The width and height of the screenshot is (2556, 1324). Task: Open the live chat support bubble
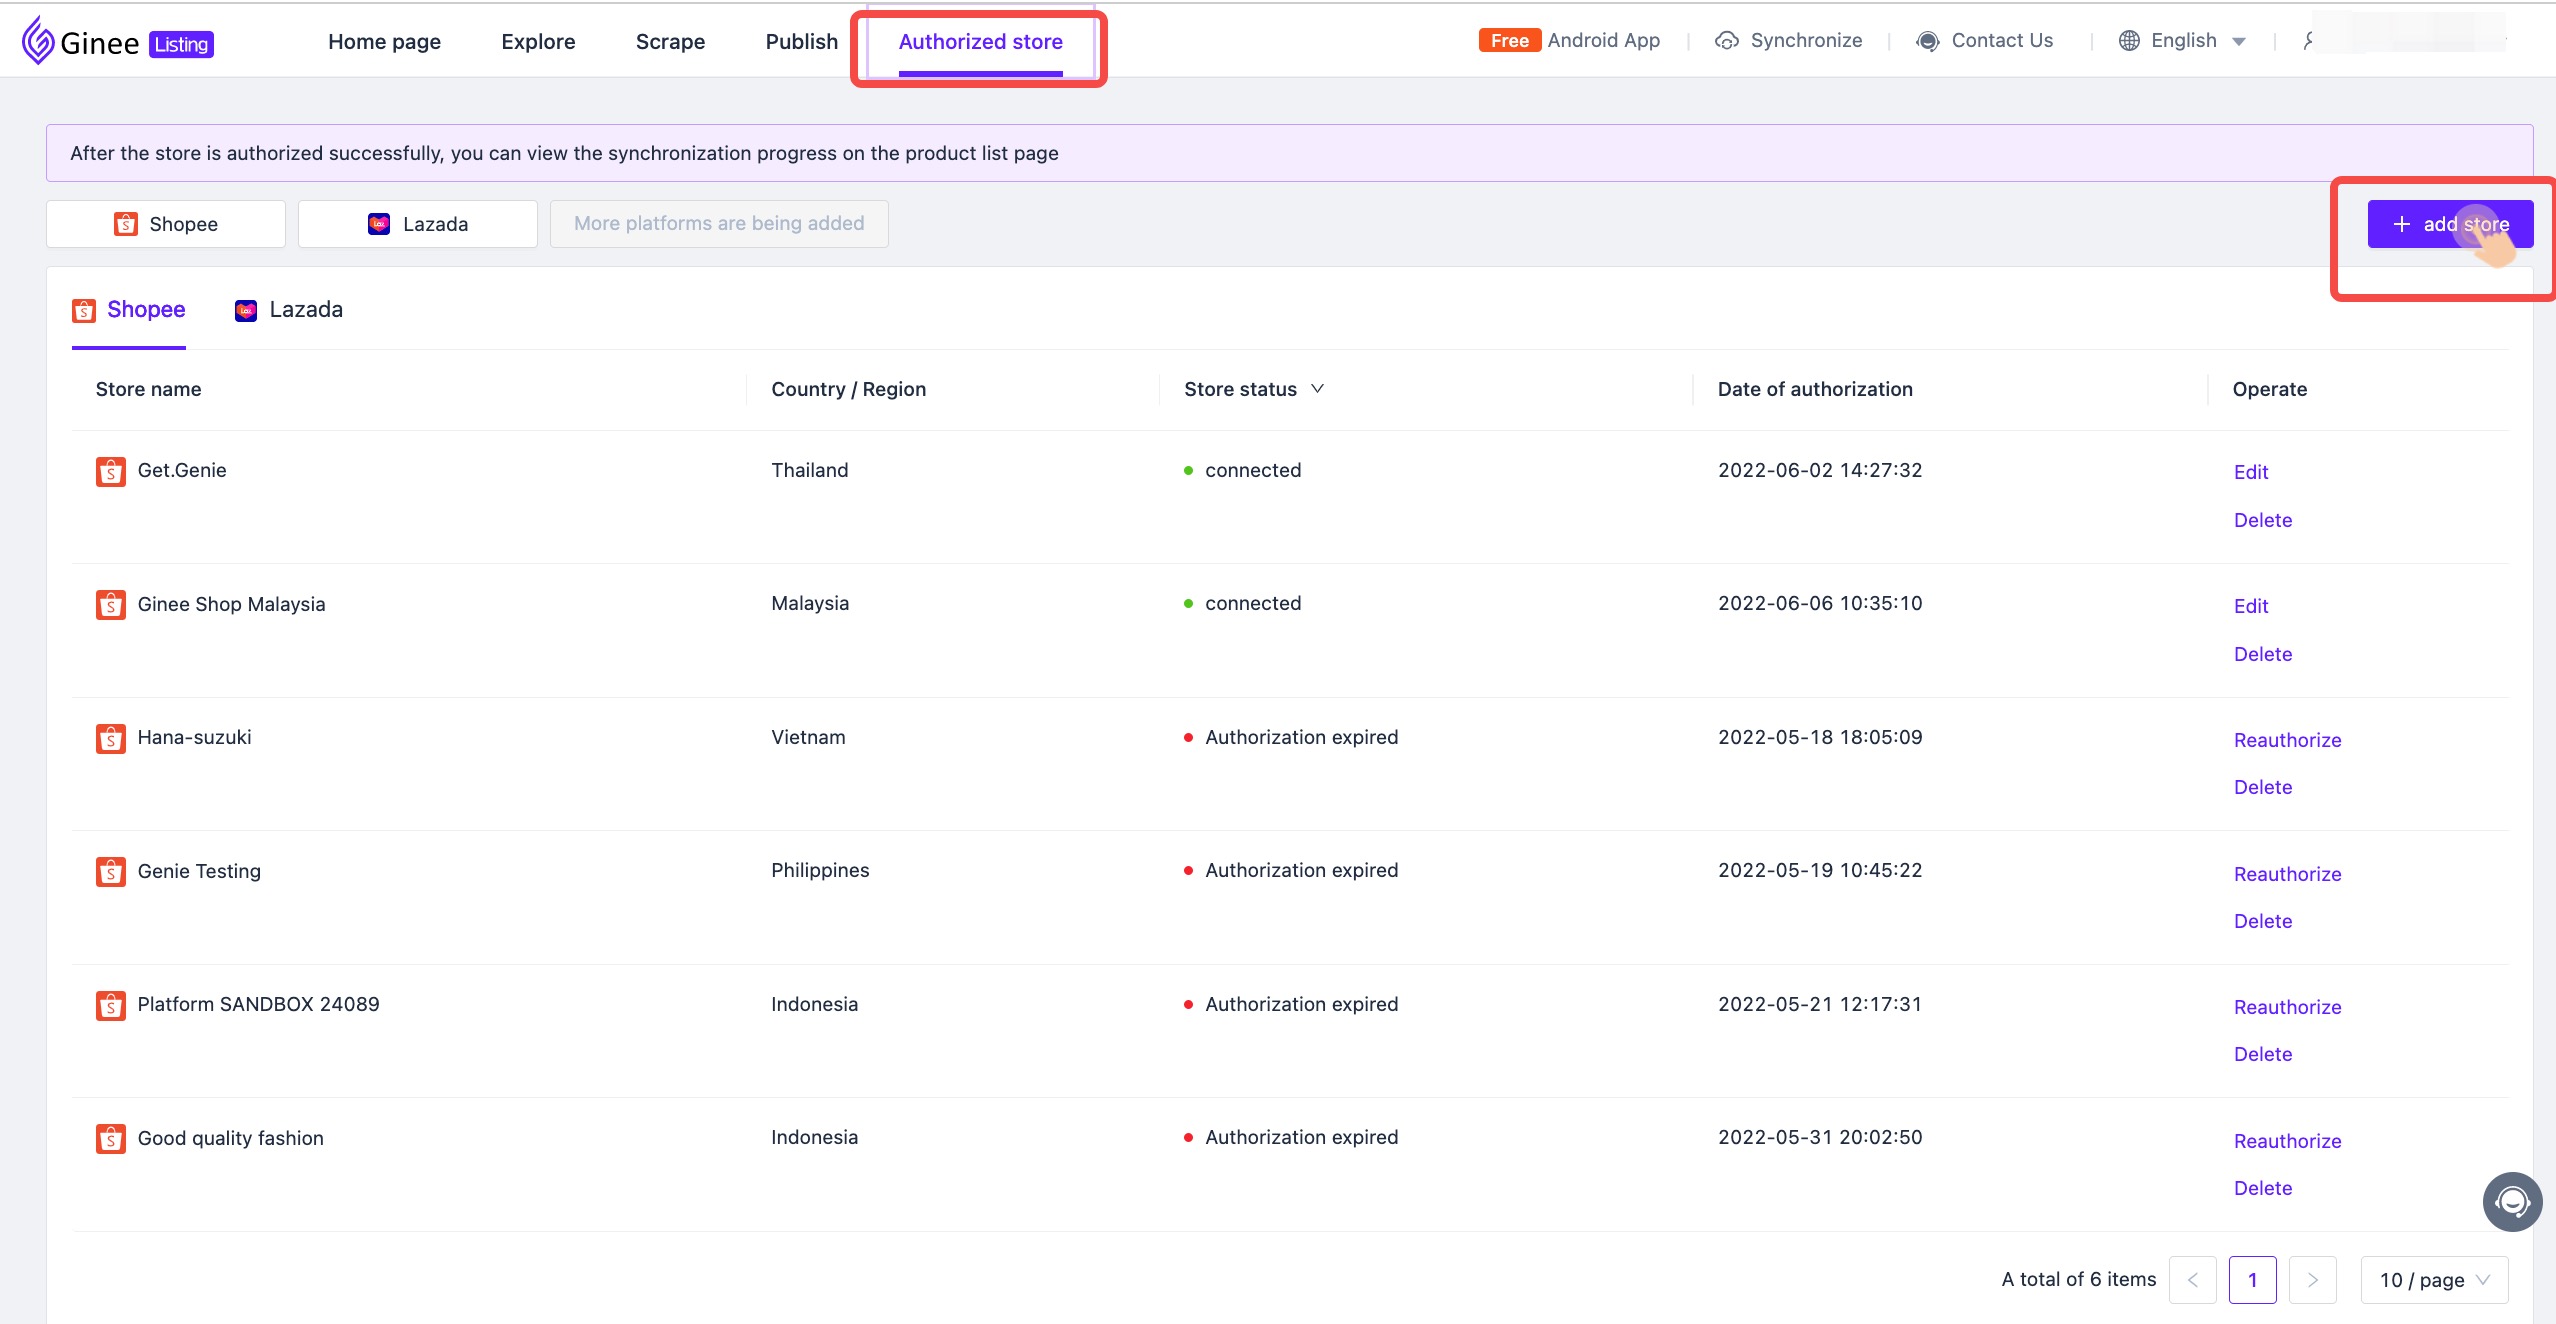tap(2512, 1201)
